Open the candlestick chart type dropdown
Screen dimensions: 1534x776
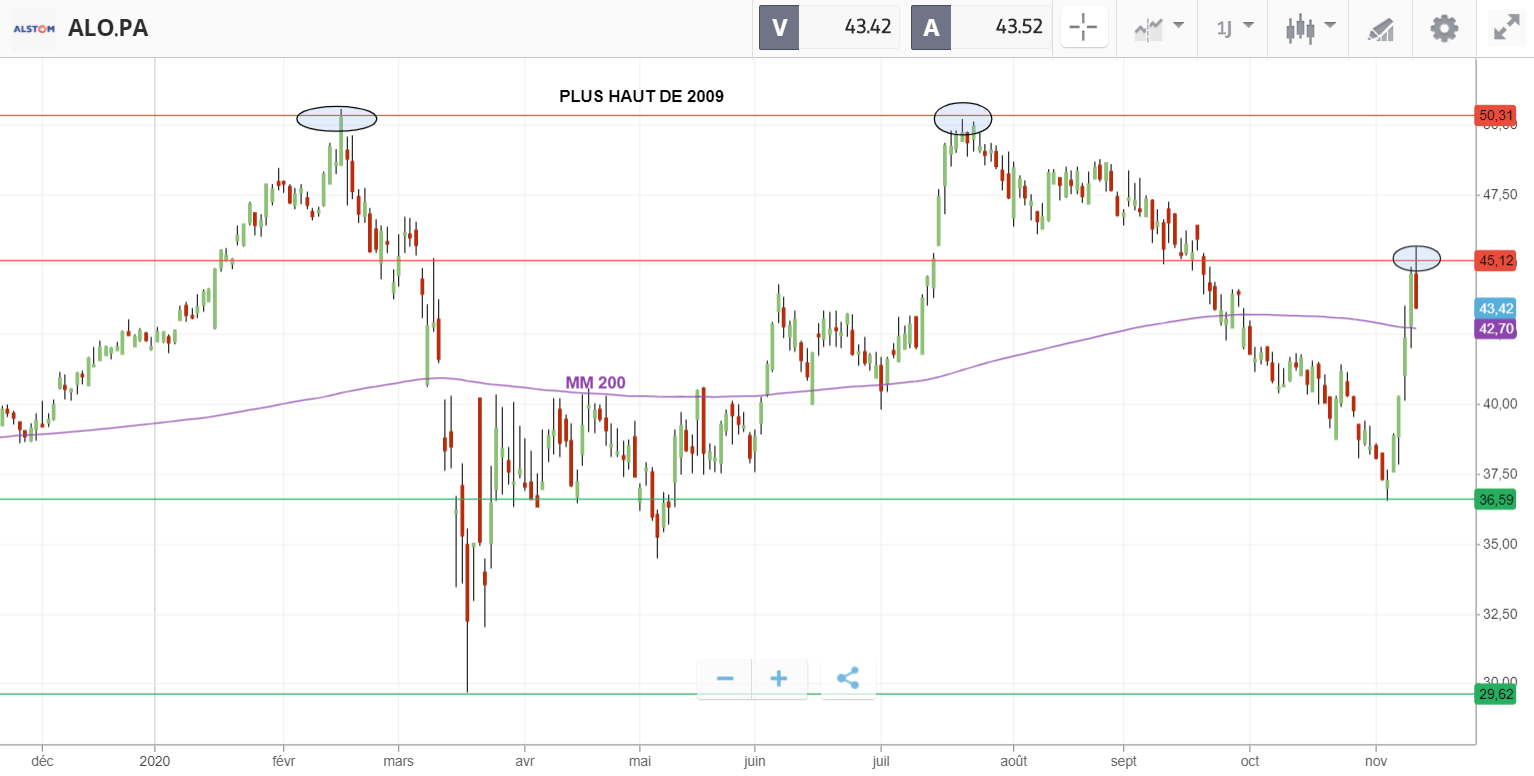tap(1312, 28)
